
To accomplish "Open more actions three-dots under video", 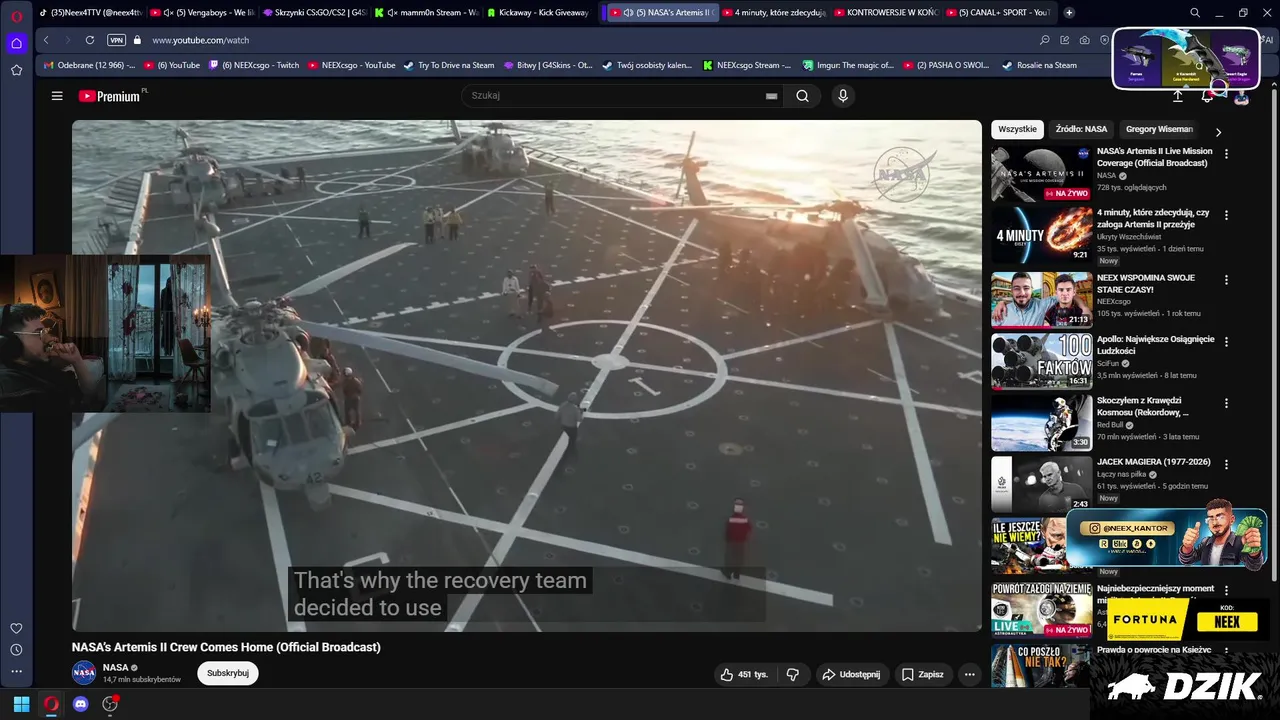I will tap(969, 675).
